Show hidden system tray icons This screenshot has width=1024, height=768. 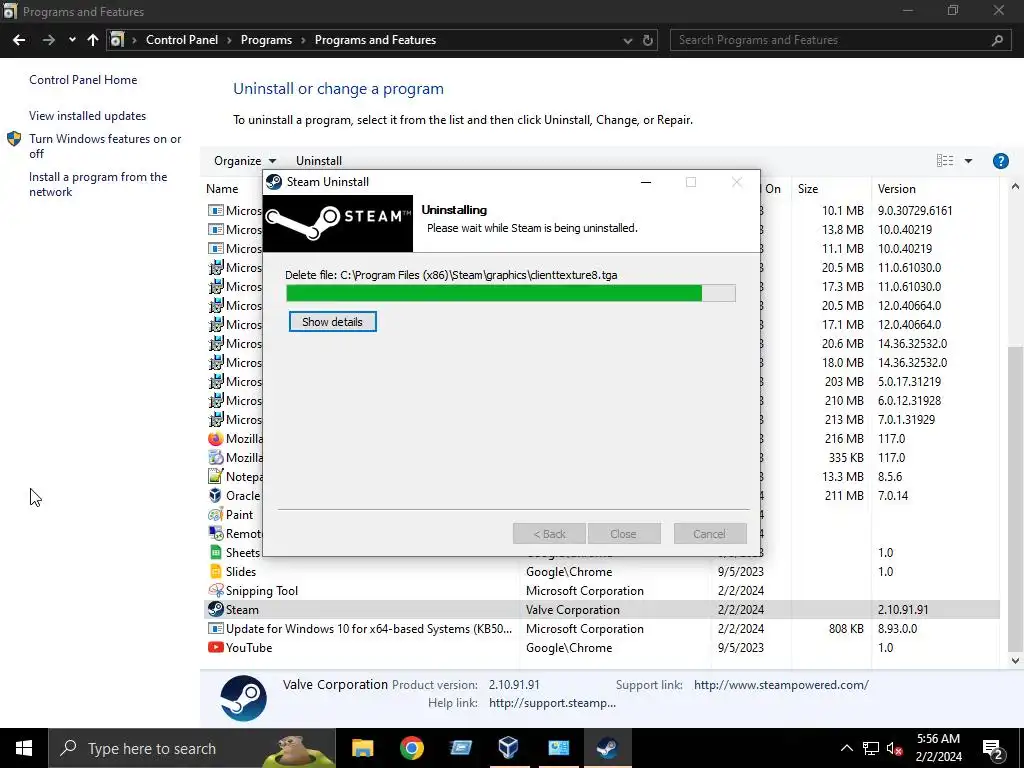point(846,748)
